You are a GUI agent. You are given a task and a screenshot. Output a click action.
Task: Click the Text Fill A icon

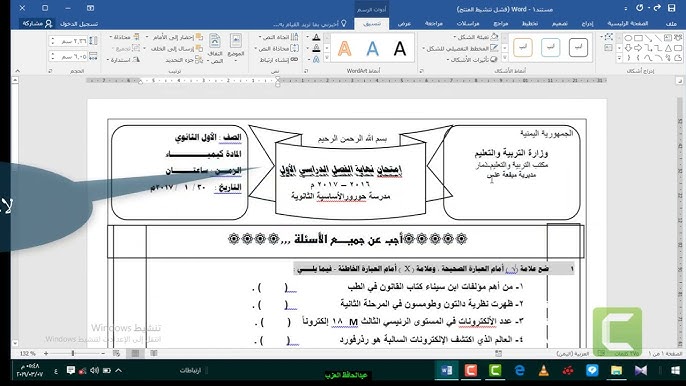point(316,38)
